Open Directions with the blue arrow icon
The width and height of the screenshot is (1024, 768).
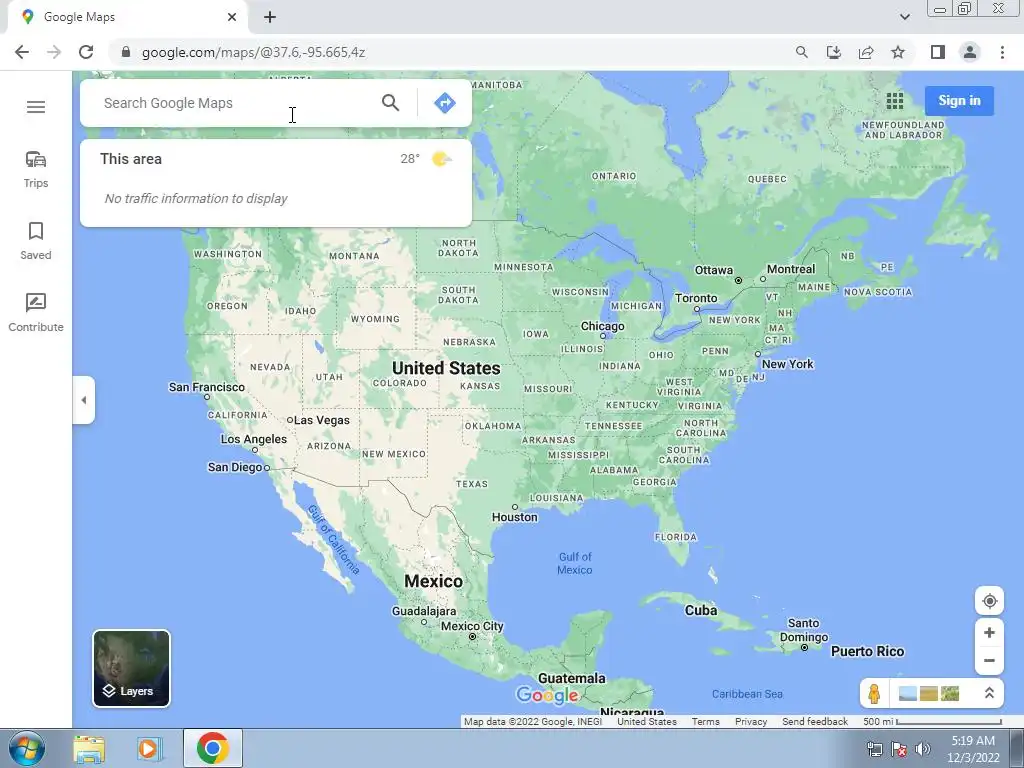pyautogui.click(x=445, y=103)
